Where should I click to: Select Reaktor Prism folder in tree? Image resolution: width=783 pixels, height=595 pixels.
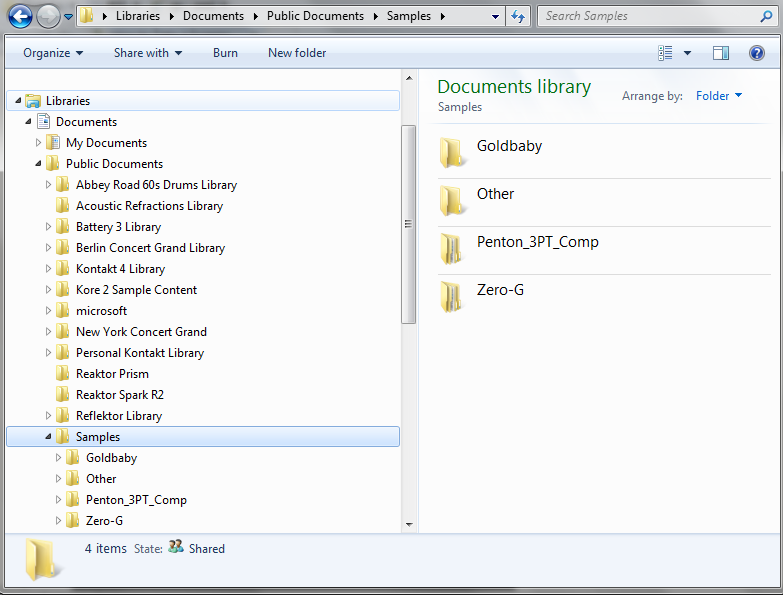pyautogui.click(x=112, y=373)
